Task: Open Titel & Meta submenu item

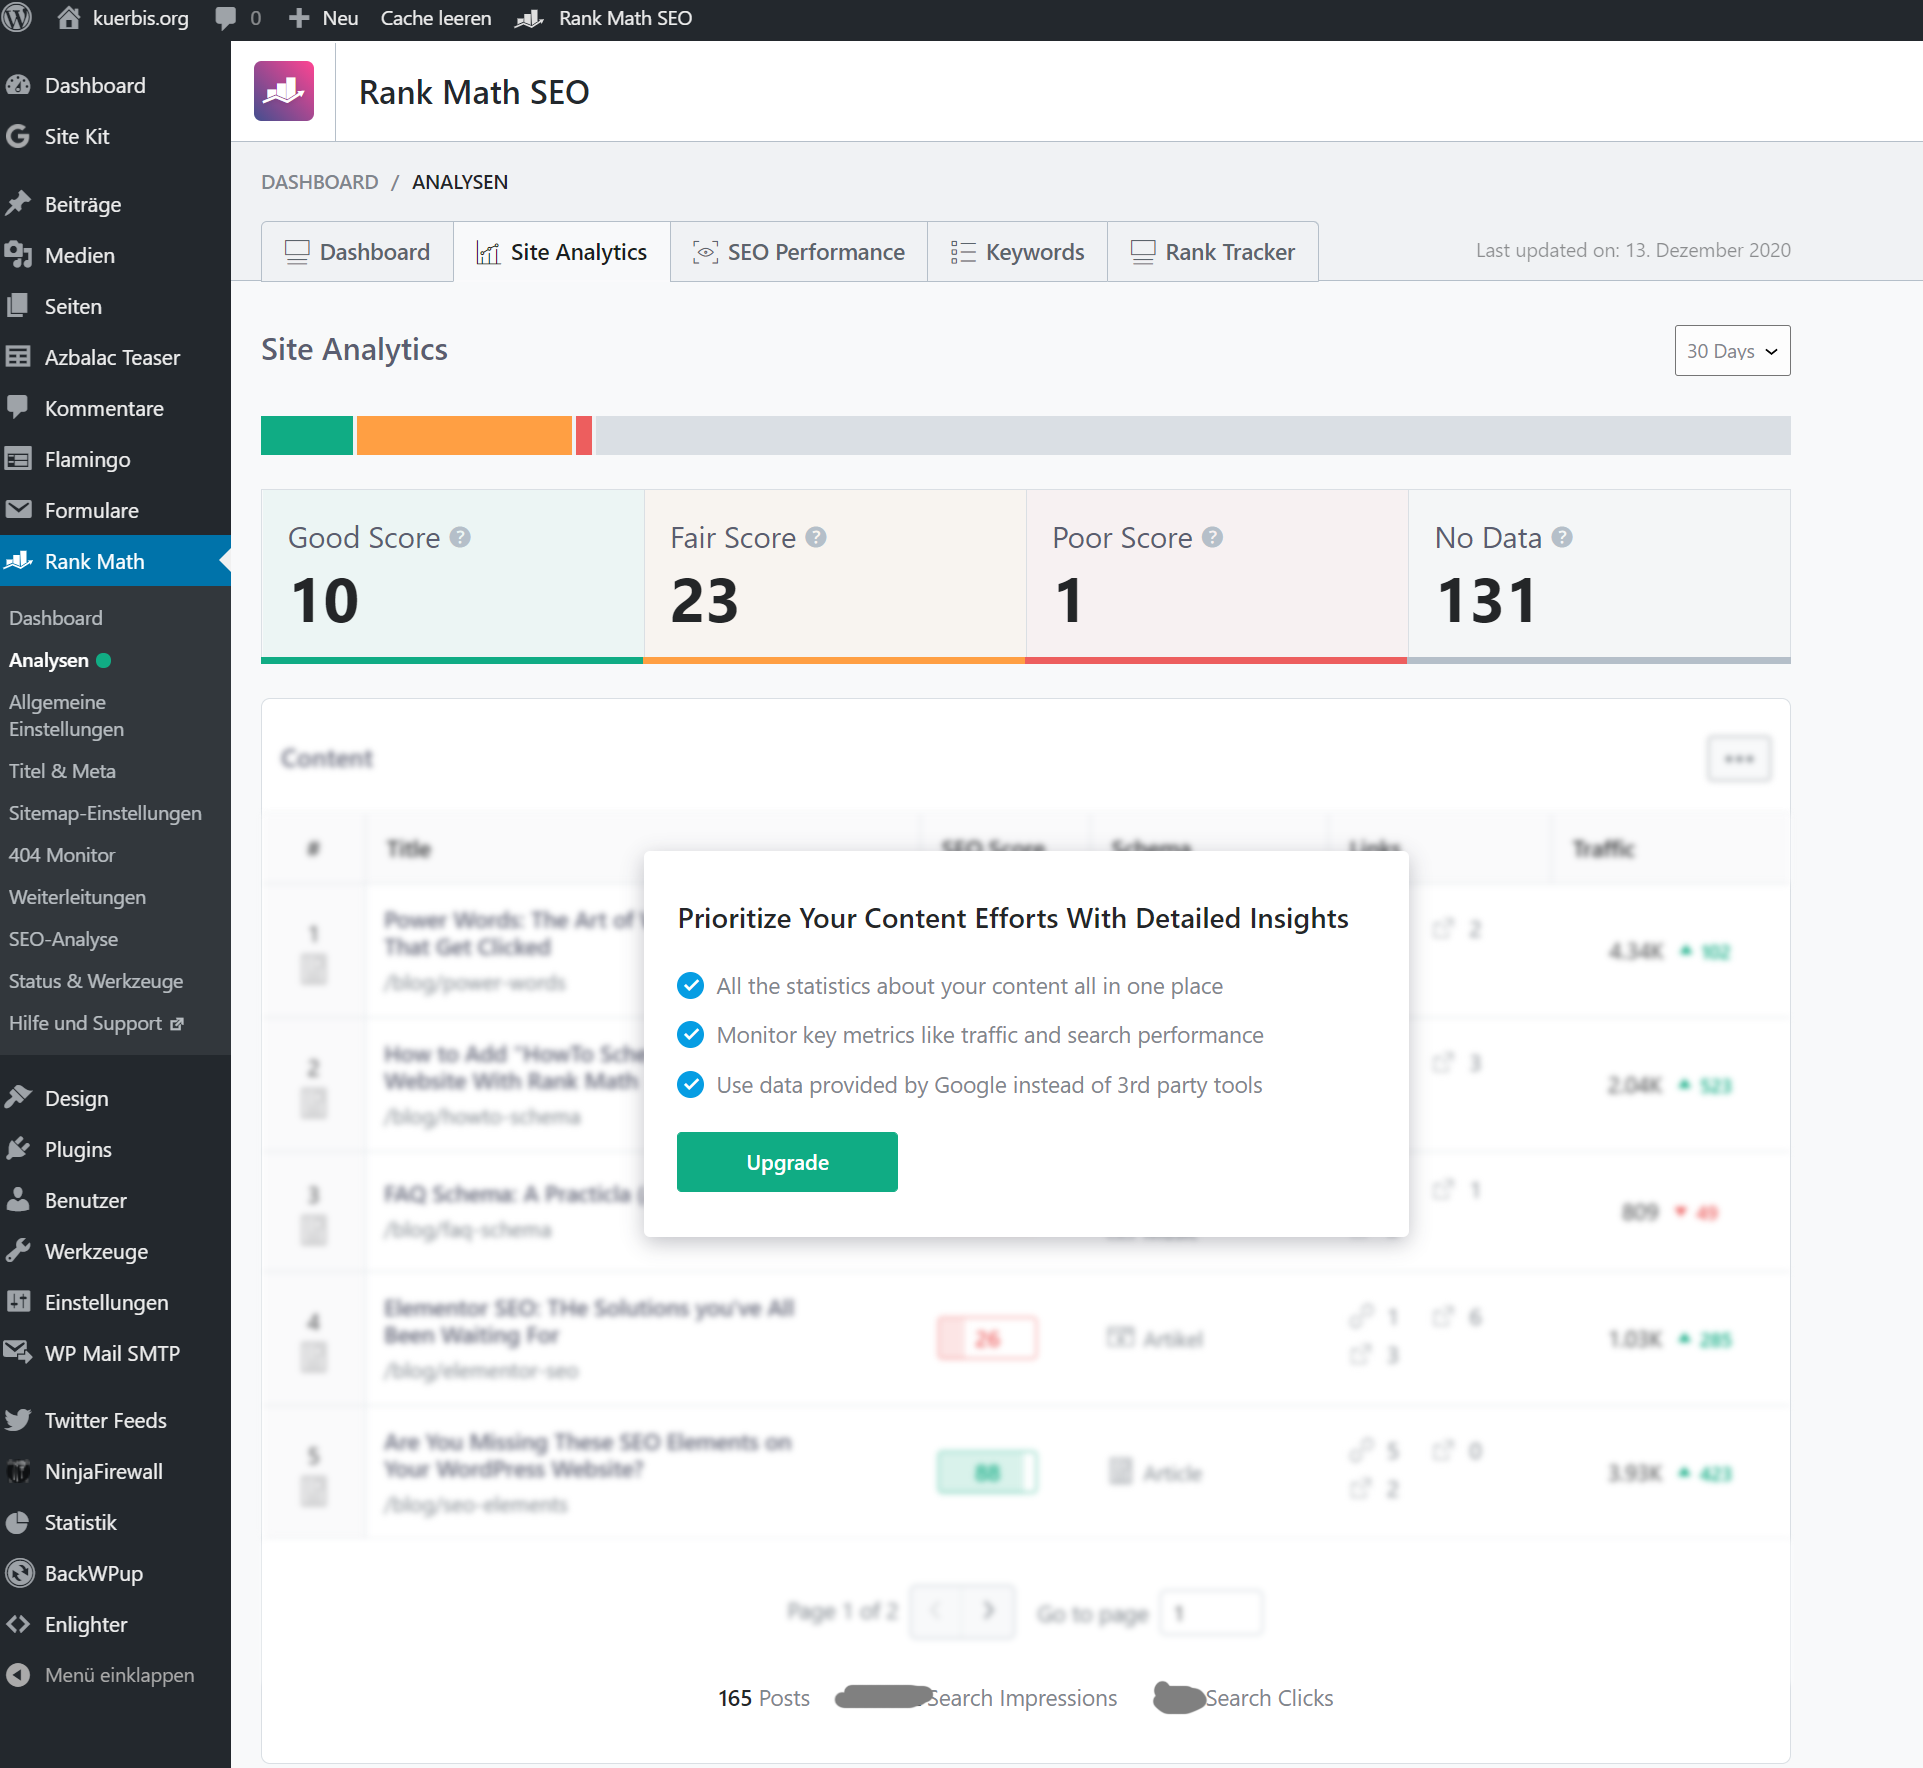Action: [x=62, y=771]
